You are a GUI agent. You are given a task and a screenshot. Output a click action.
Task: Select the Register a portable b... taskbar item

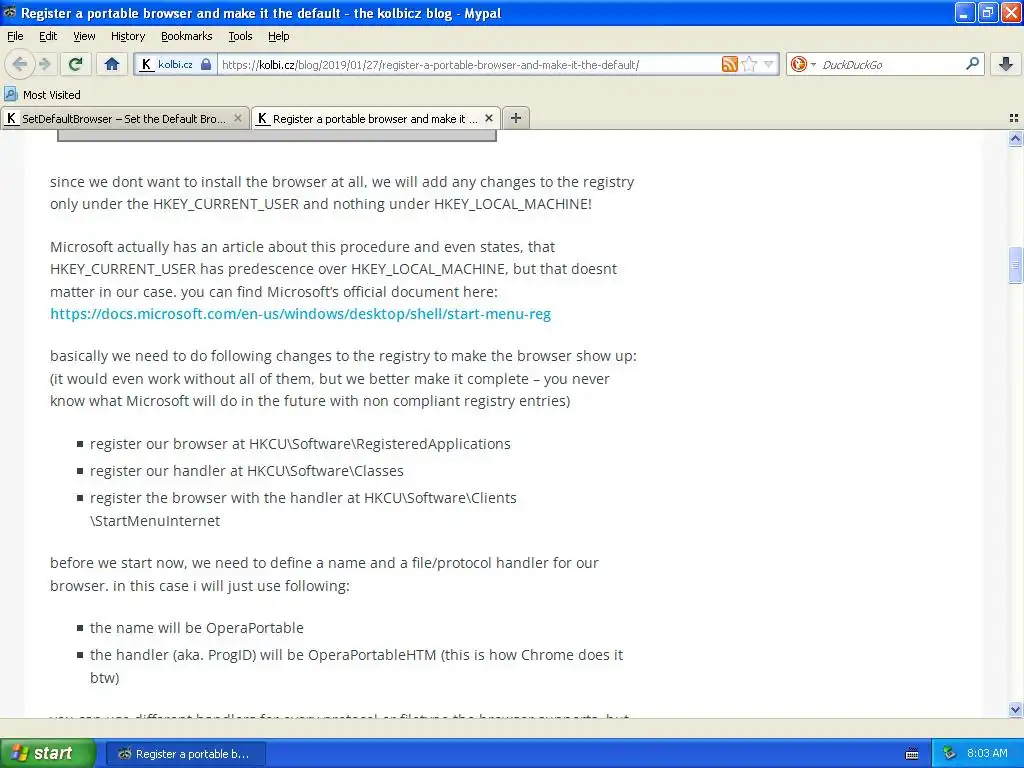coord(185,754)
